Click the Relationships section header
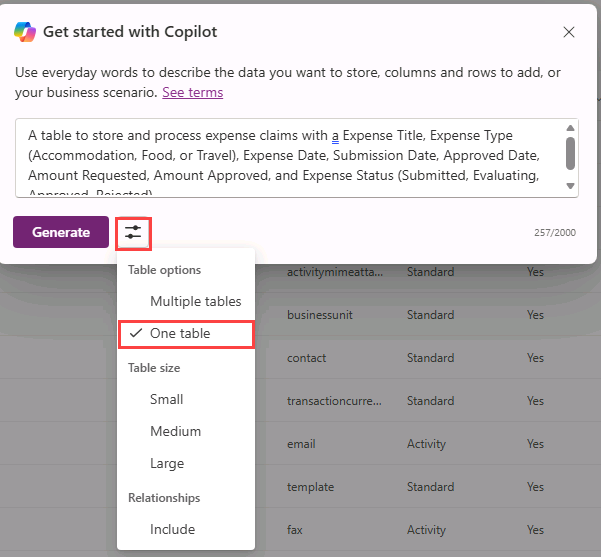The width and height of the screenshot is (601, 557). (164, 498)
